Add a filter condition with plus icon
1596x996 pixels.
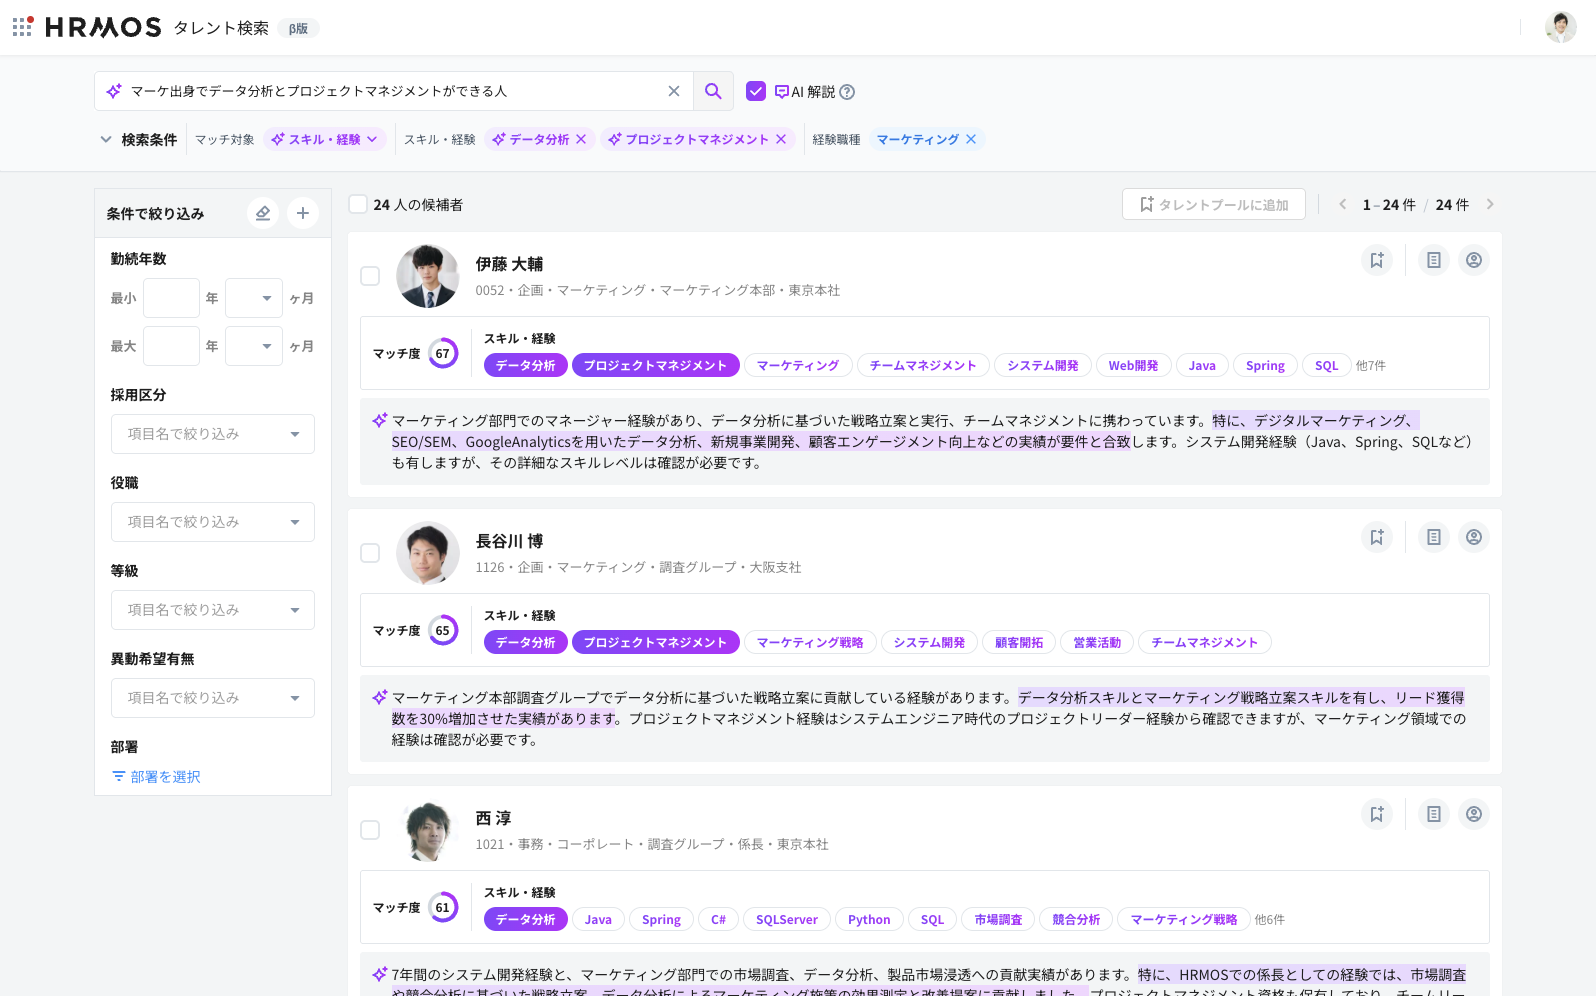[303, 213]
